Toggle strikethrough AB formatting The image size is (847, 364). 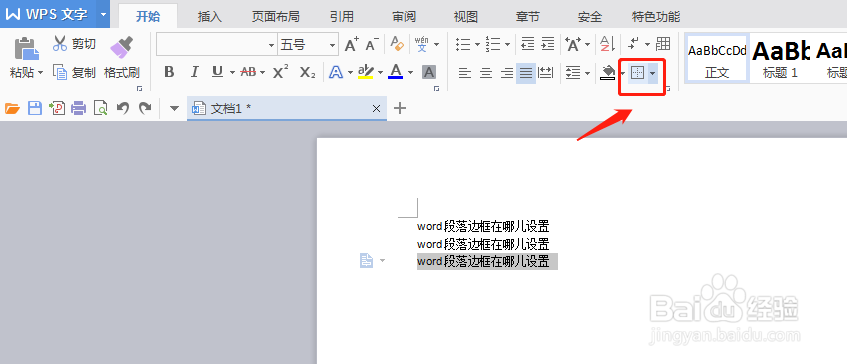tap(248, 72)
